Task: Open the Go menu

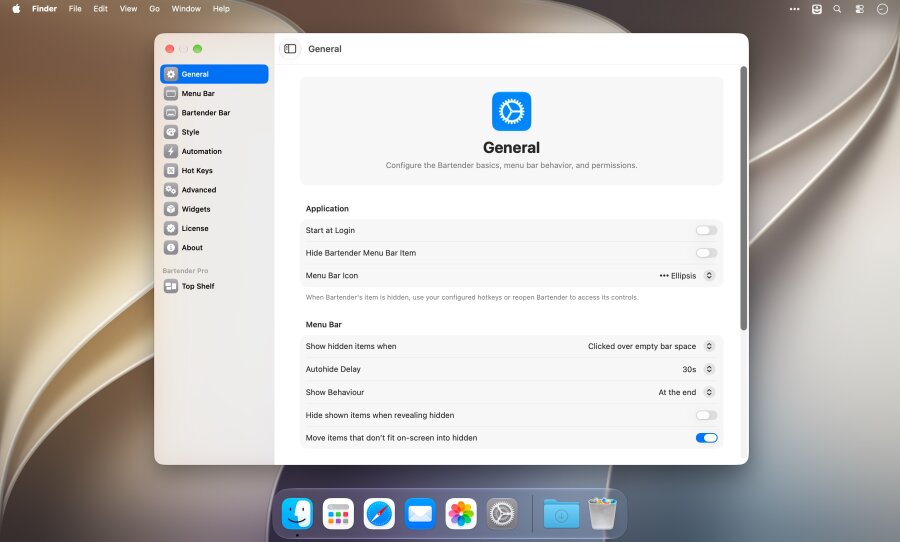Action: (154, 9)
